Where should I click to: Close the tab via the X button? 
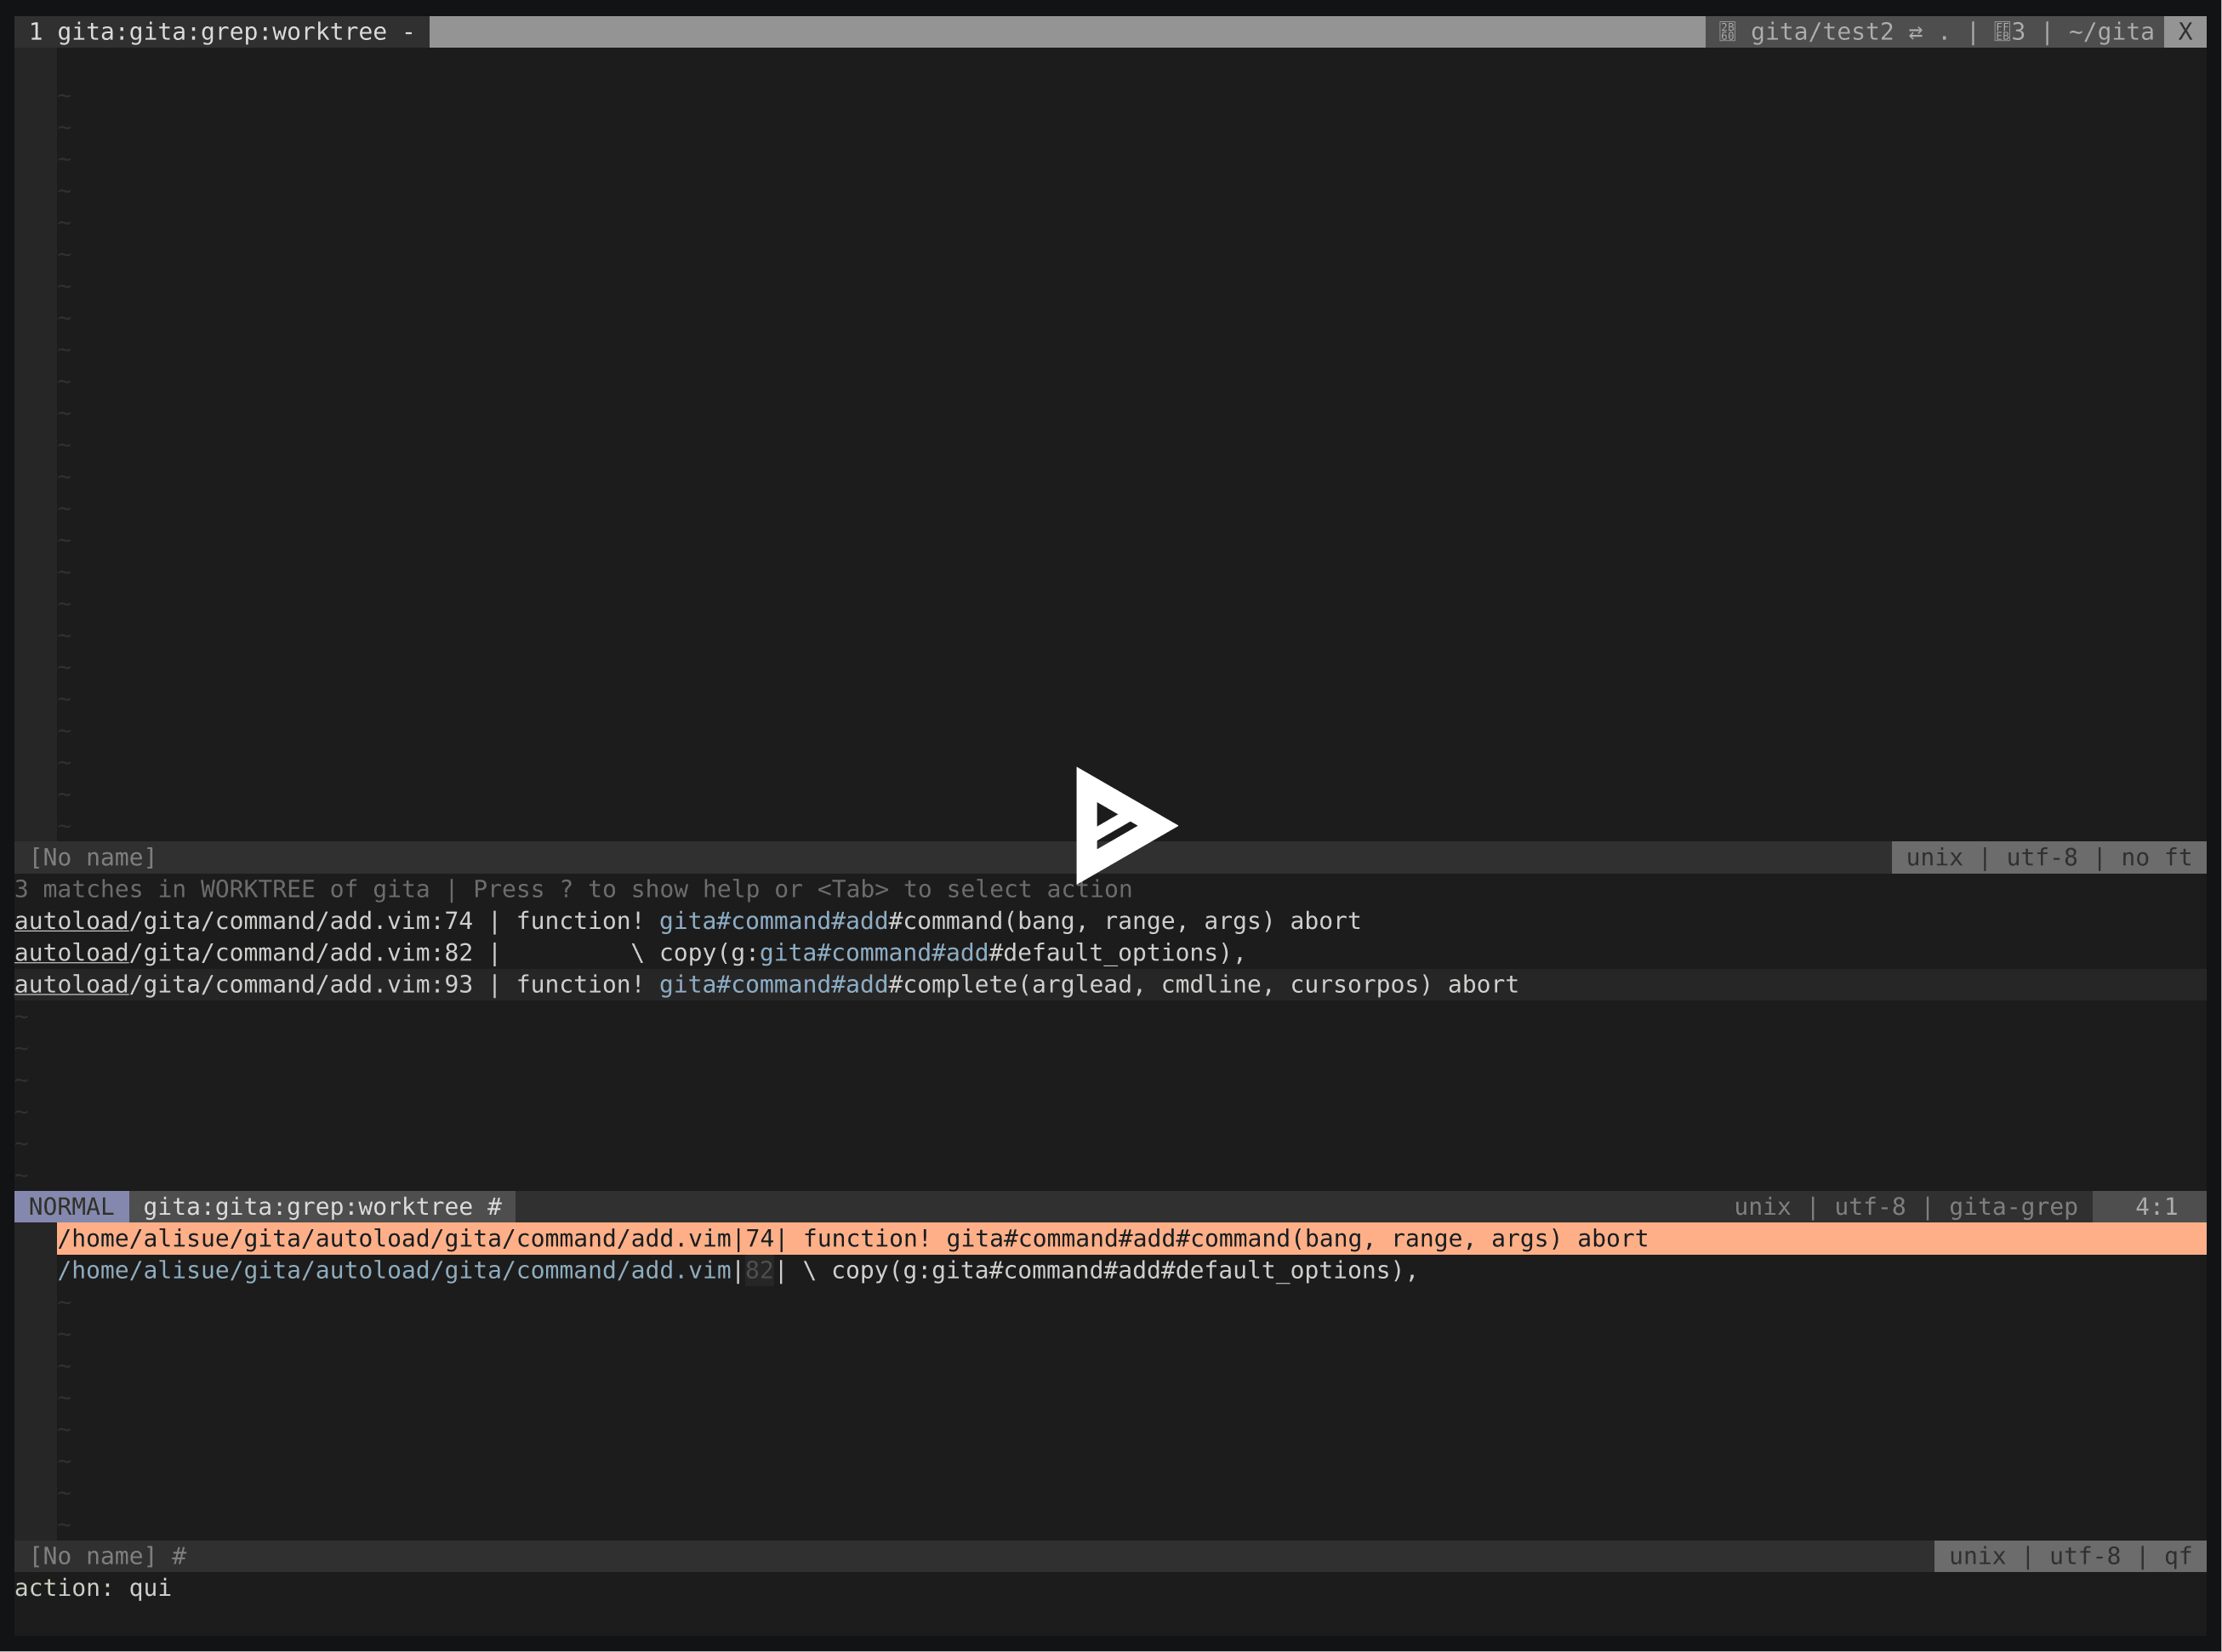(x=2184, y=32)
